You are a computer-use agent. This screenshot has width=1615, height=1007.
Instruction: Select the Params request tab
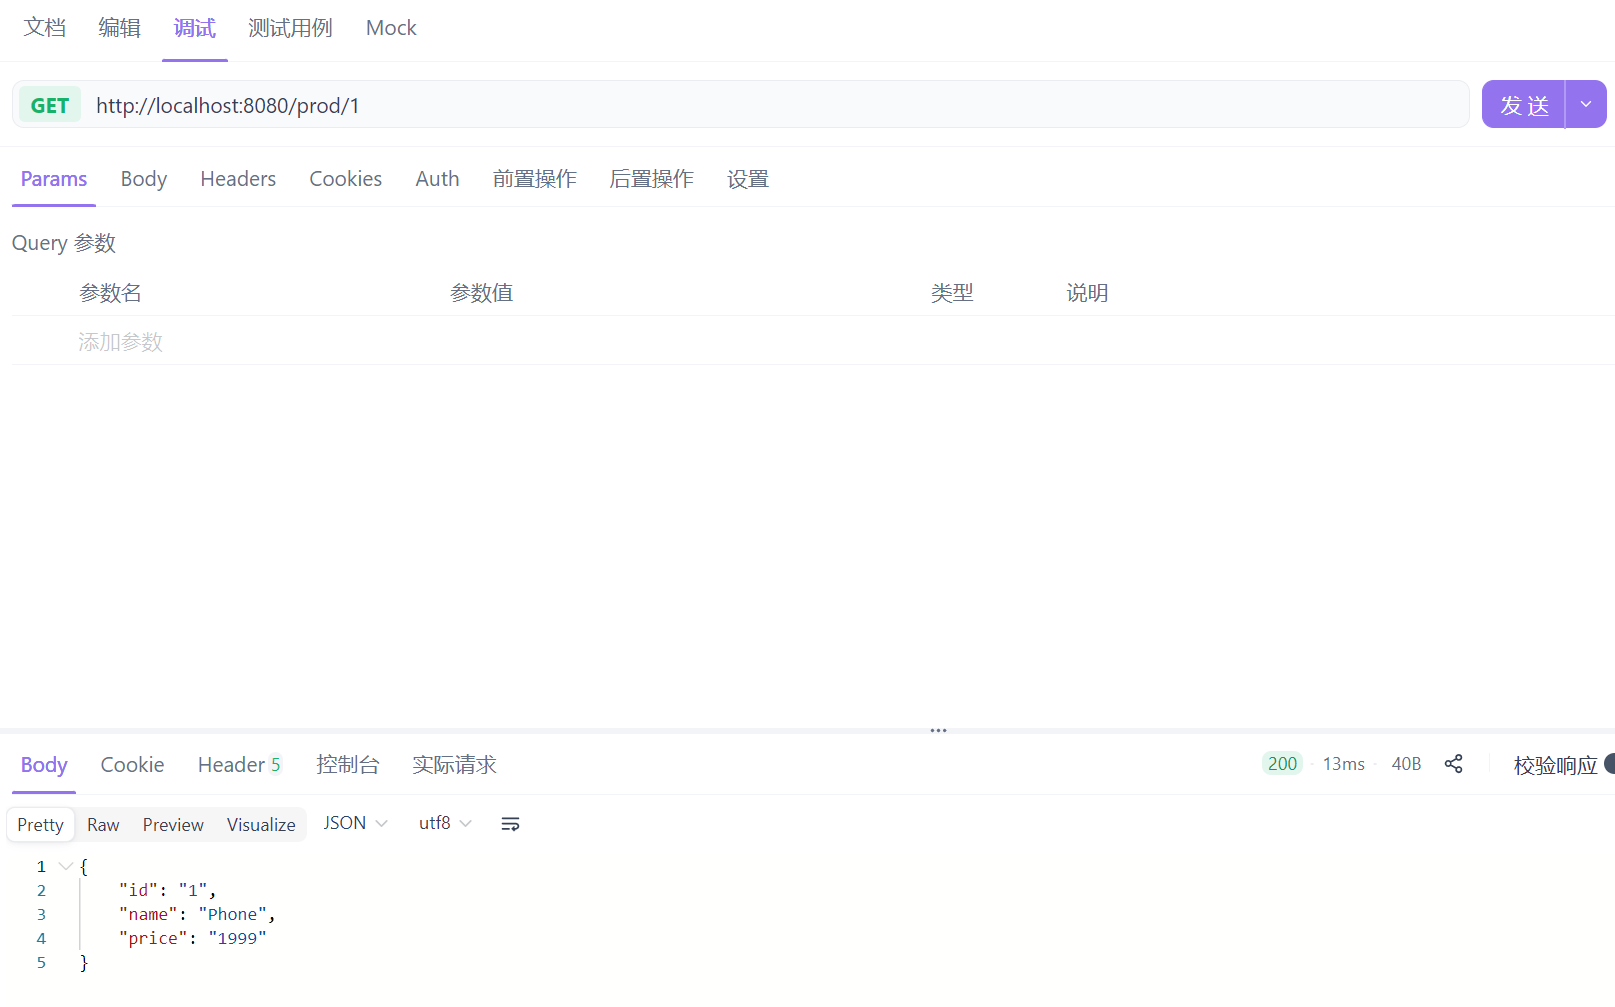pyautogui.click(x=54, y=179)
